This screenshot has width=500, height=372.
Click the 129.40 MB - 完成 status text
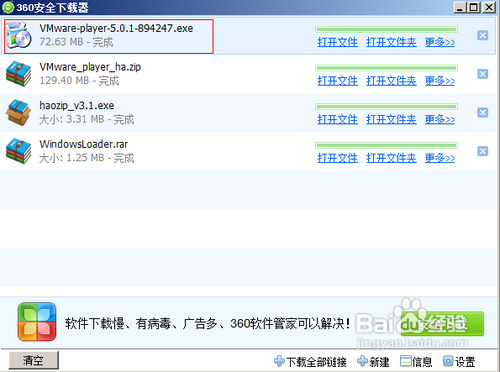pos(79,81)
